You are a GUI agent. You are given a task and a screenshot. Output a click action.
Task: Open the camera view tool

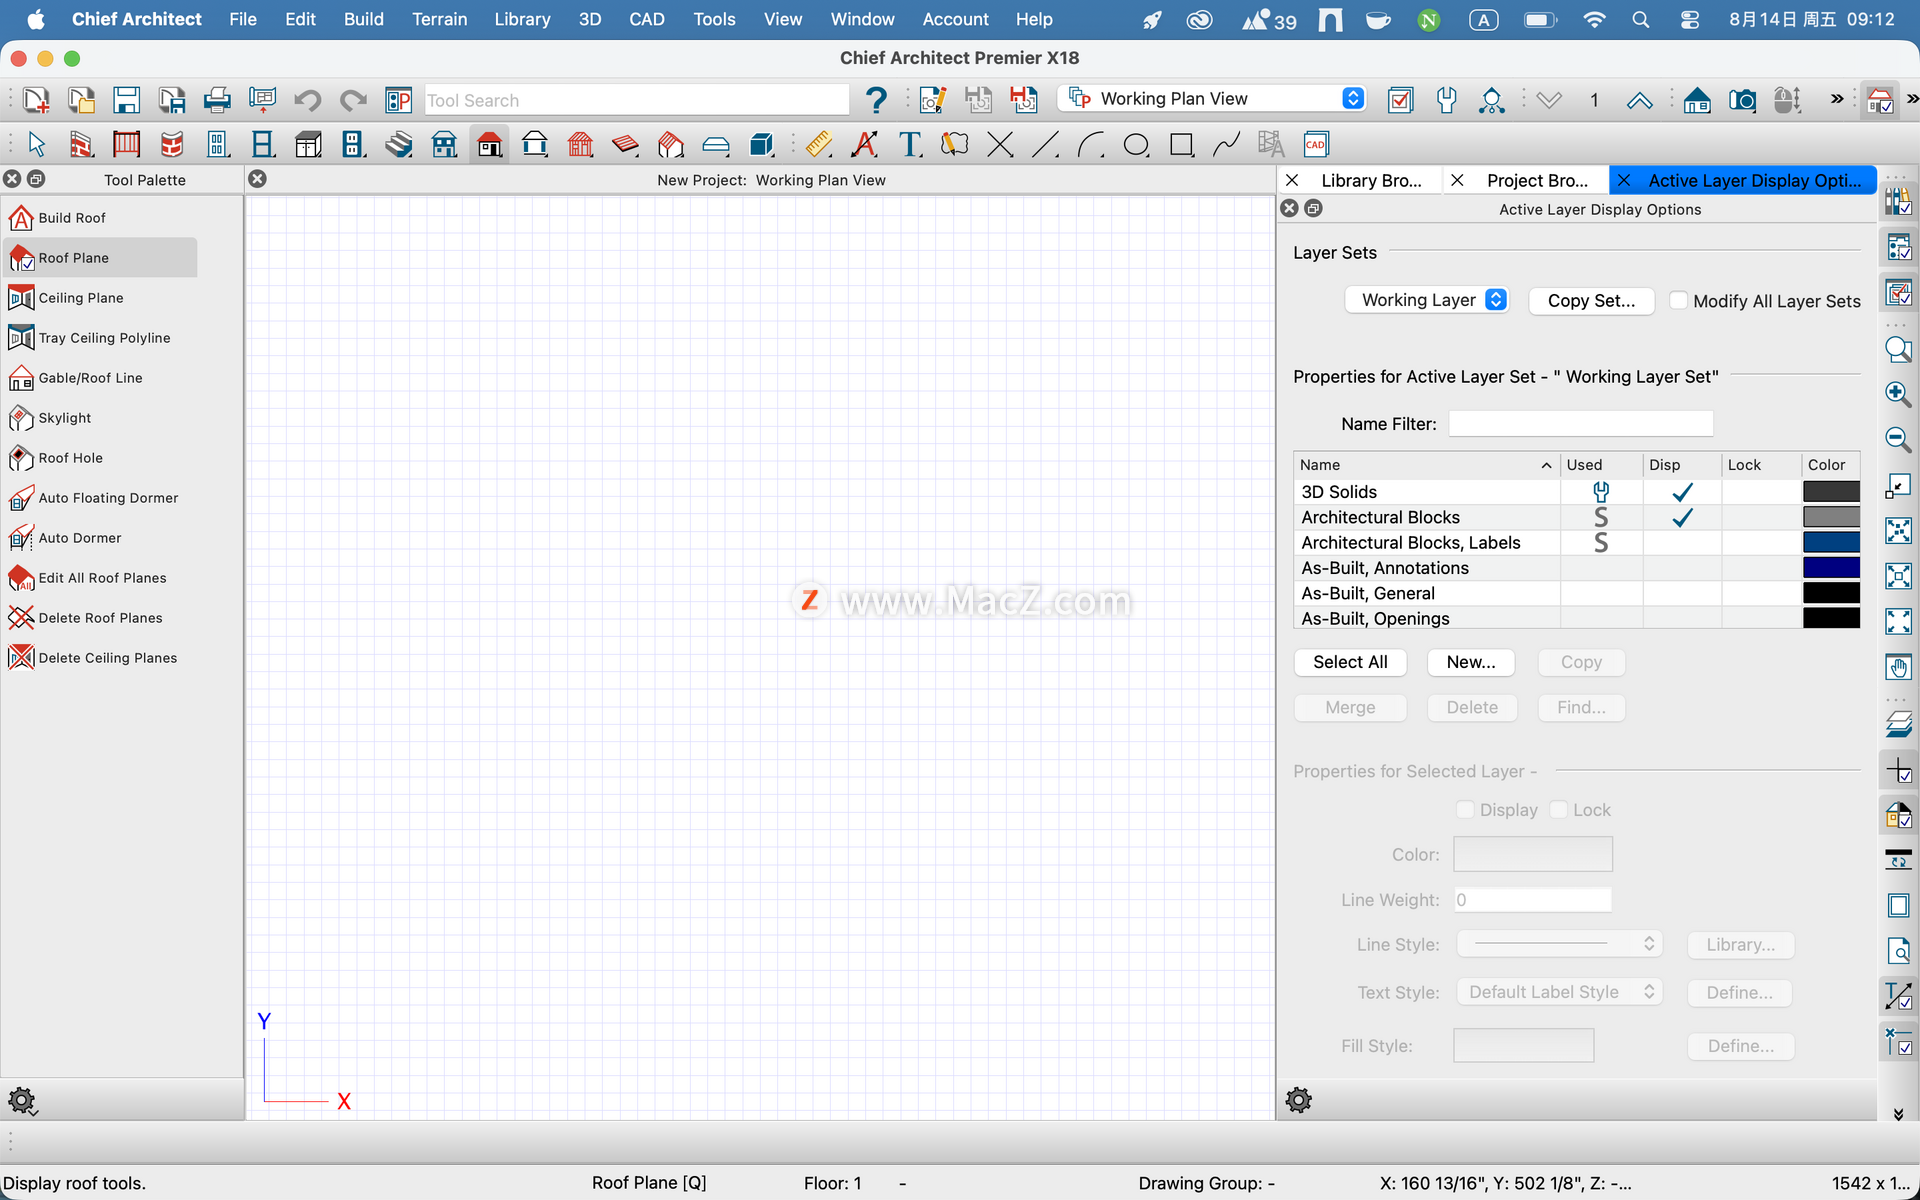pos(1742,100)
